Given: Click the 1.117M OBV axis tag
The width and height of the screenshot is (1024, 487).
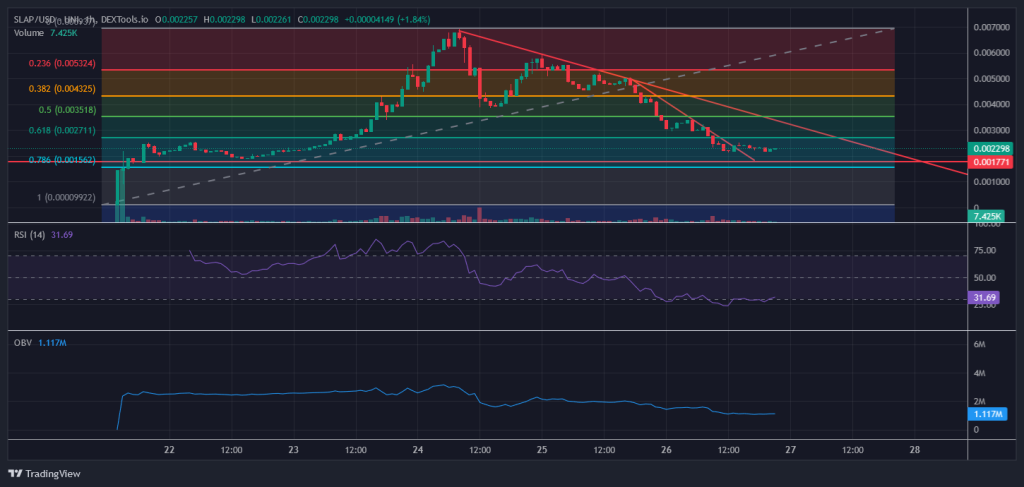Looking at the screenshot, I should click(987, 414).
